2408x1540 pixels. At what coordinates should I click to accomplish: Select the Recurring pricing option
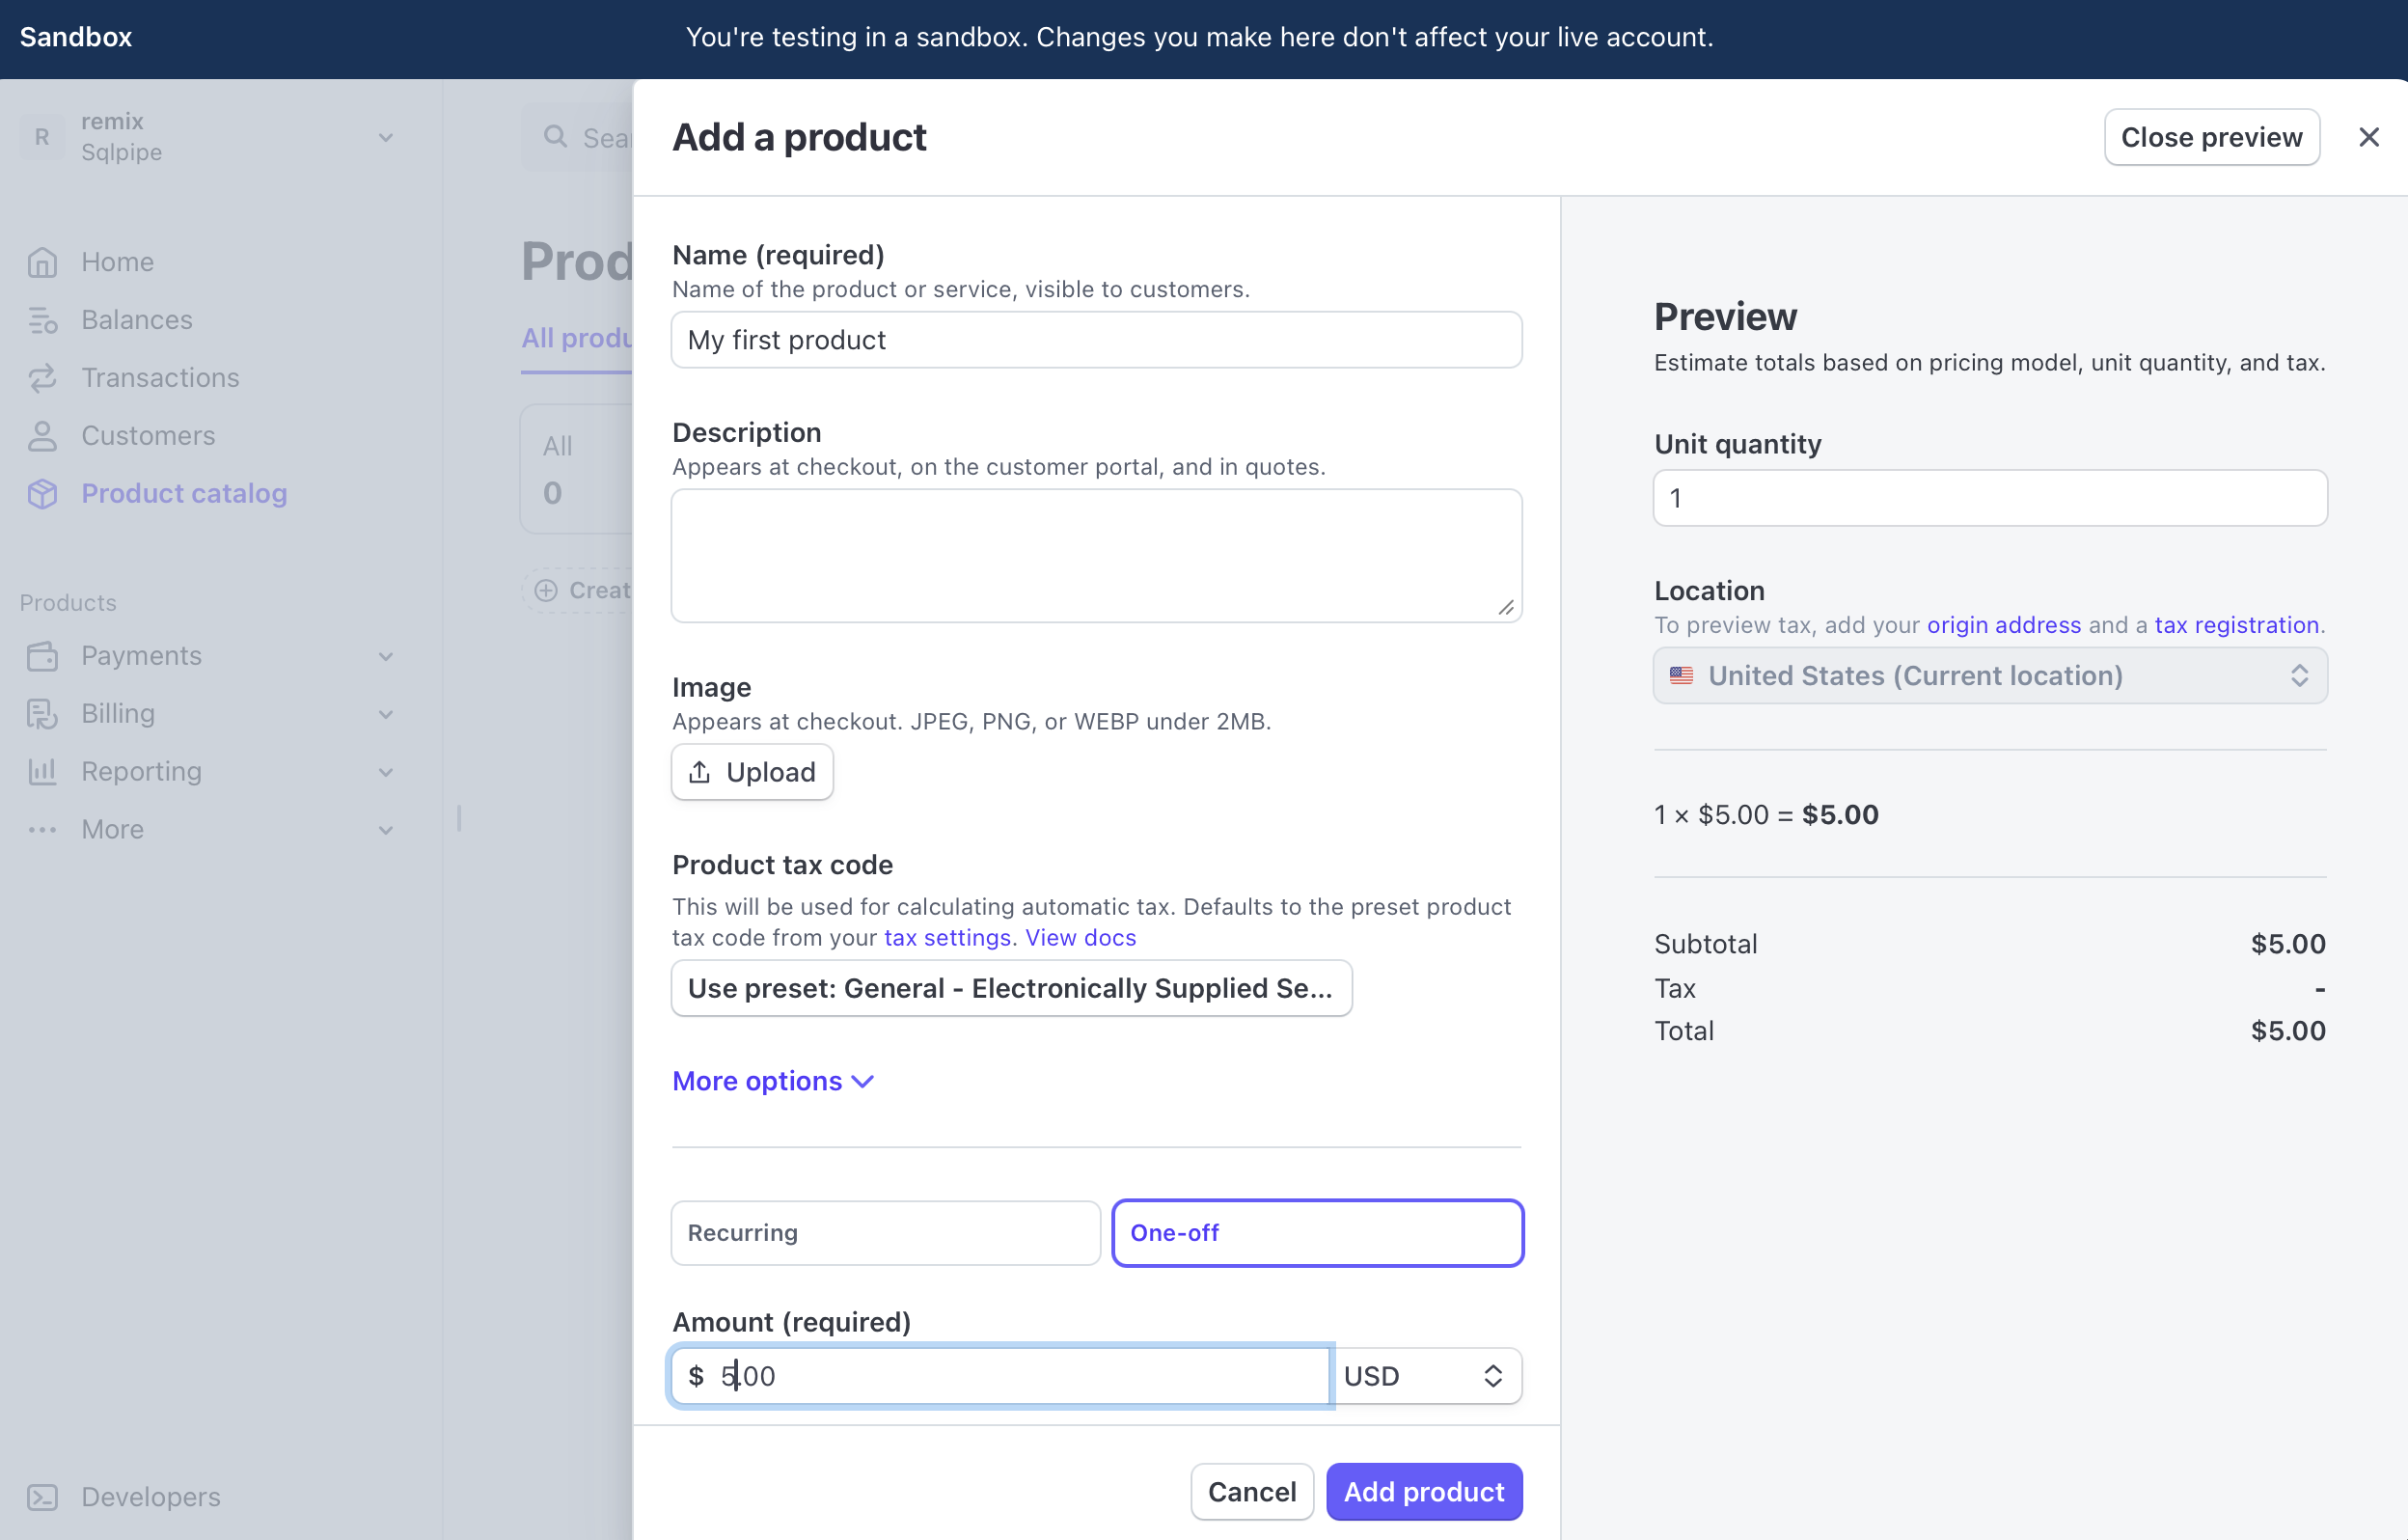(x=885, y=1232)
